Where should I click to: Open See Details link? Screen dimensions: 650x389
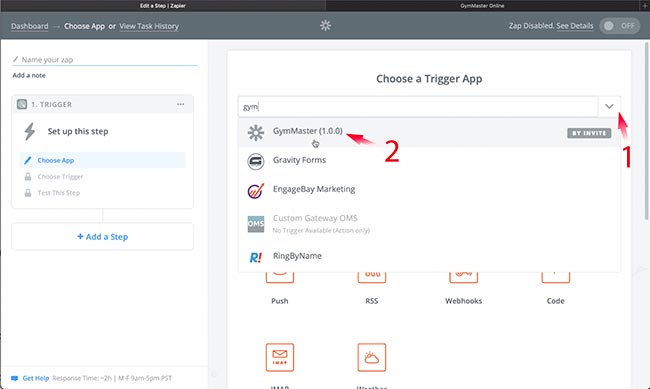[575, 26]
